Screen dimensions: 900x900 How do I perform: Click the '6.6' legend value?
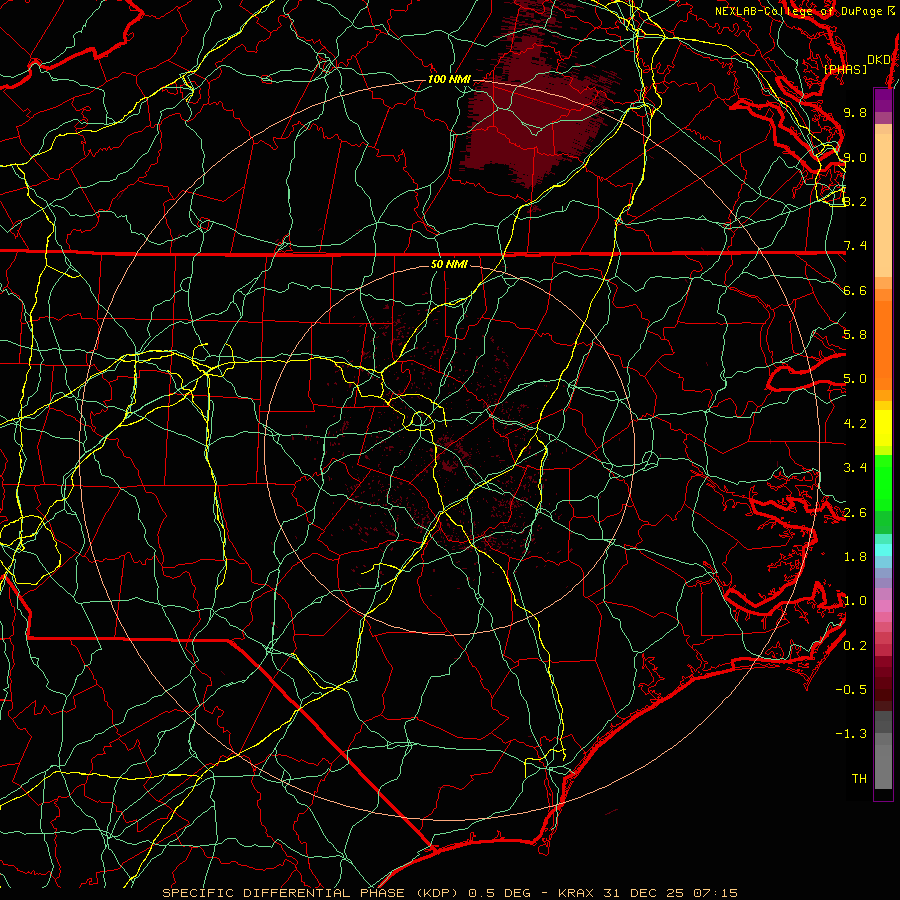(855, 290)
